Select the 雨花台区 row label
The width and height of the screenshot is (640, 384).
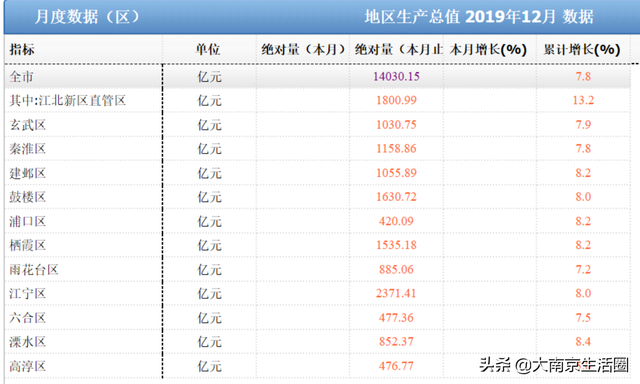tap(34, 269)
